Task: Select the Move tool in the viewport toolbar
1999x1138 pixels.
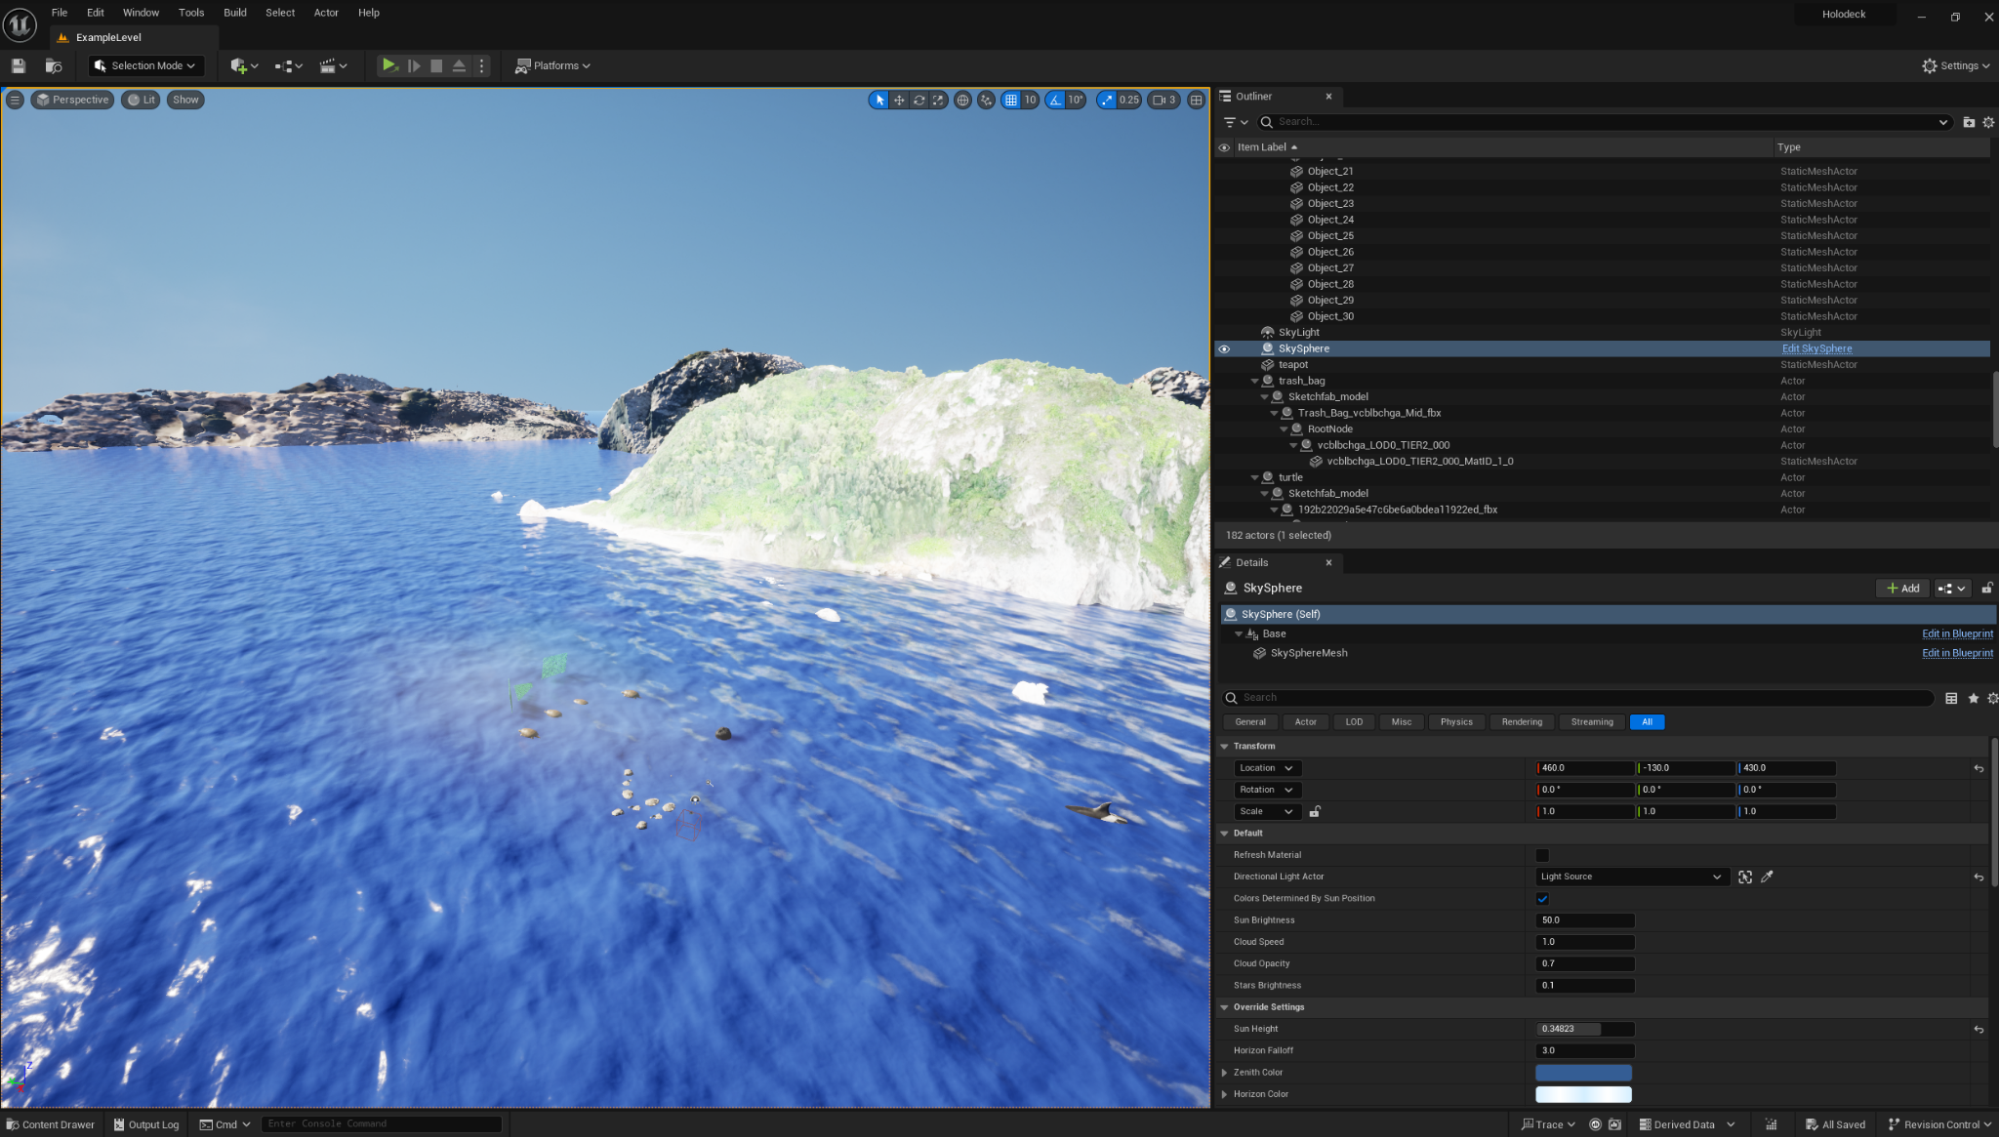Action: [x=898, y=100]
